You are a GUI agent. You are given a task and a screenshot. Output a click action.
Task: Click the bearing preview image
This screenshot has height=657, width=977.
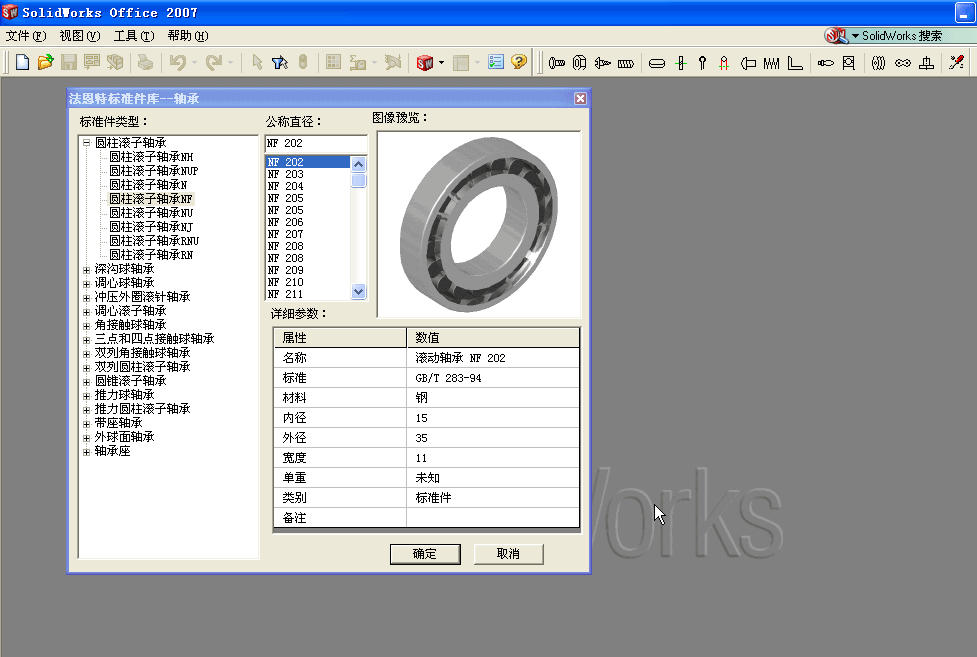pyautogui.click(x=479, y=224)
